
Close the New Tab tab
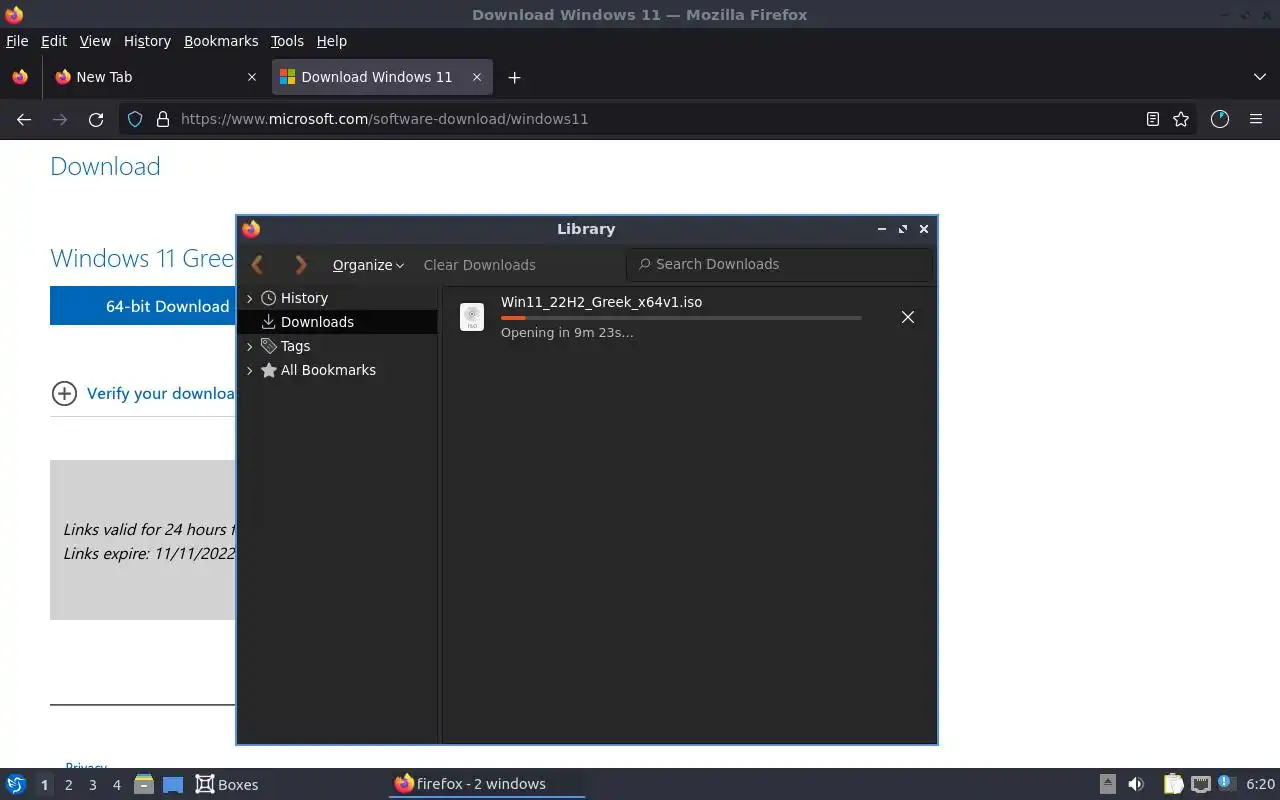(251, 77)
